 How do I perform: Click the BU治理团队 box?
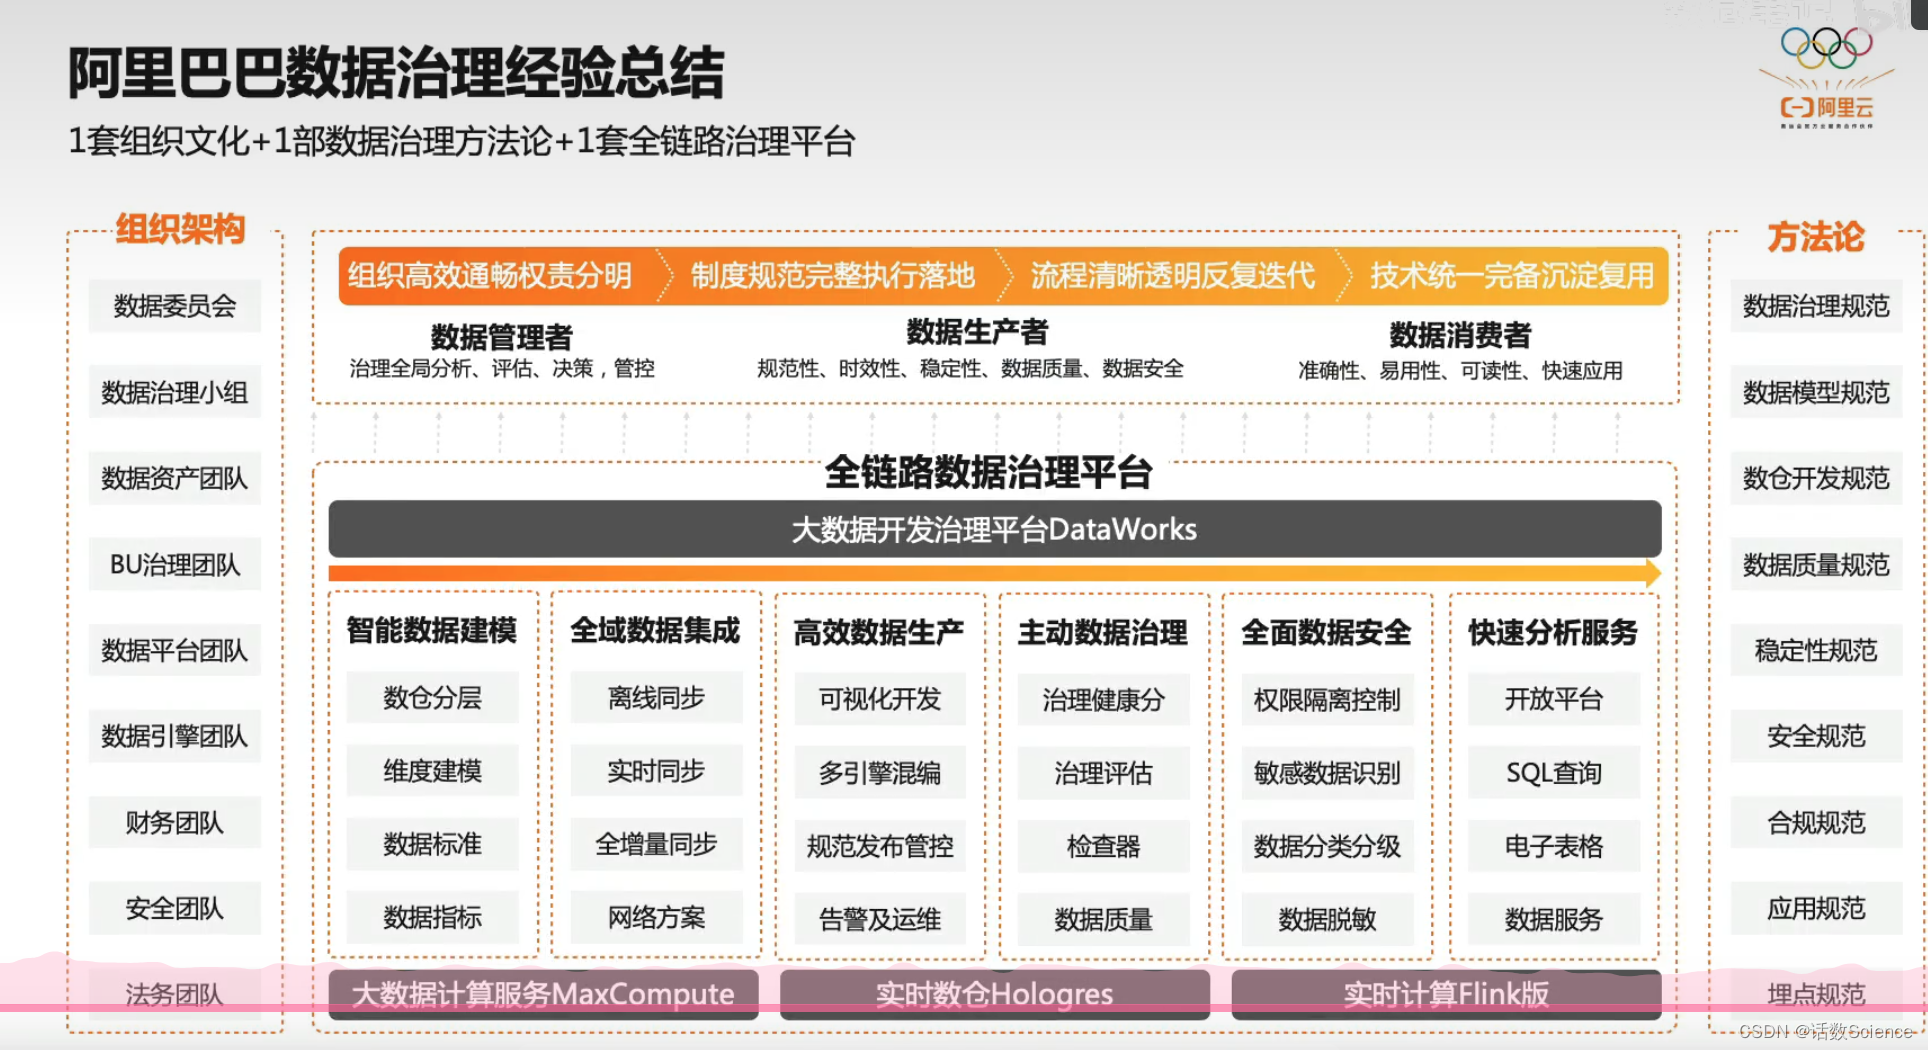(175, 565)
